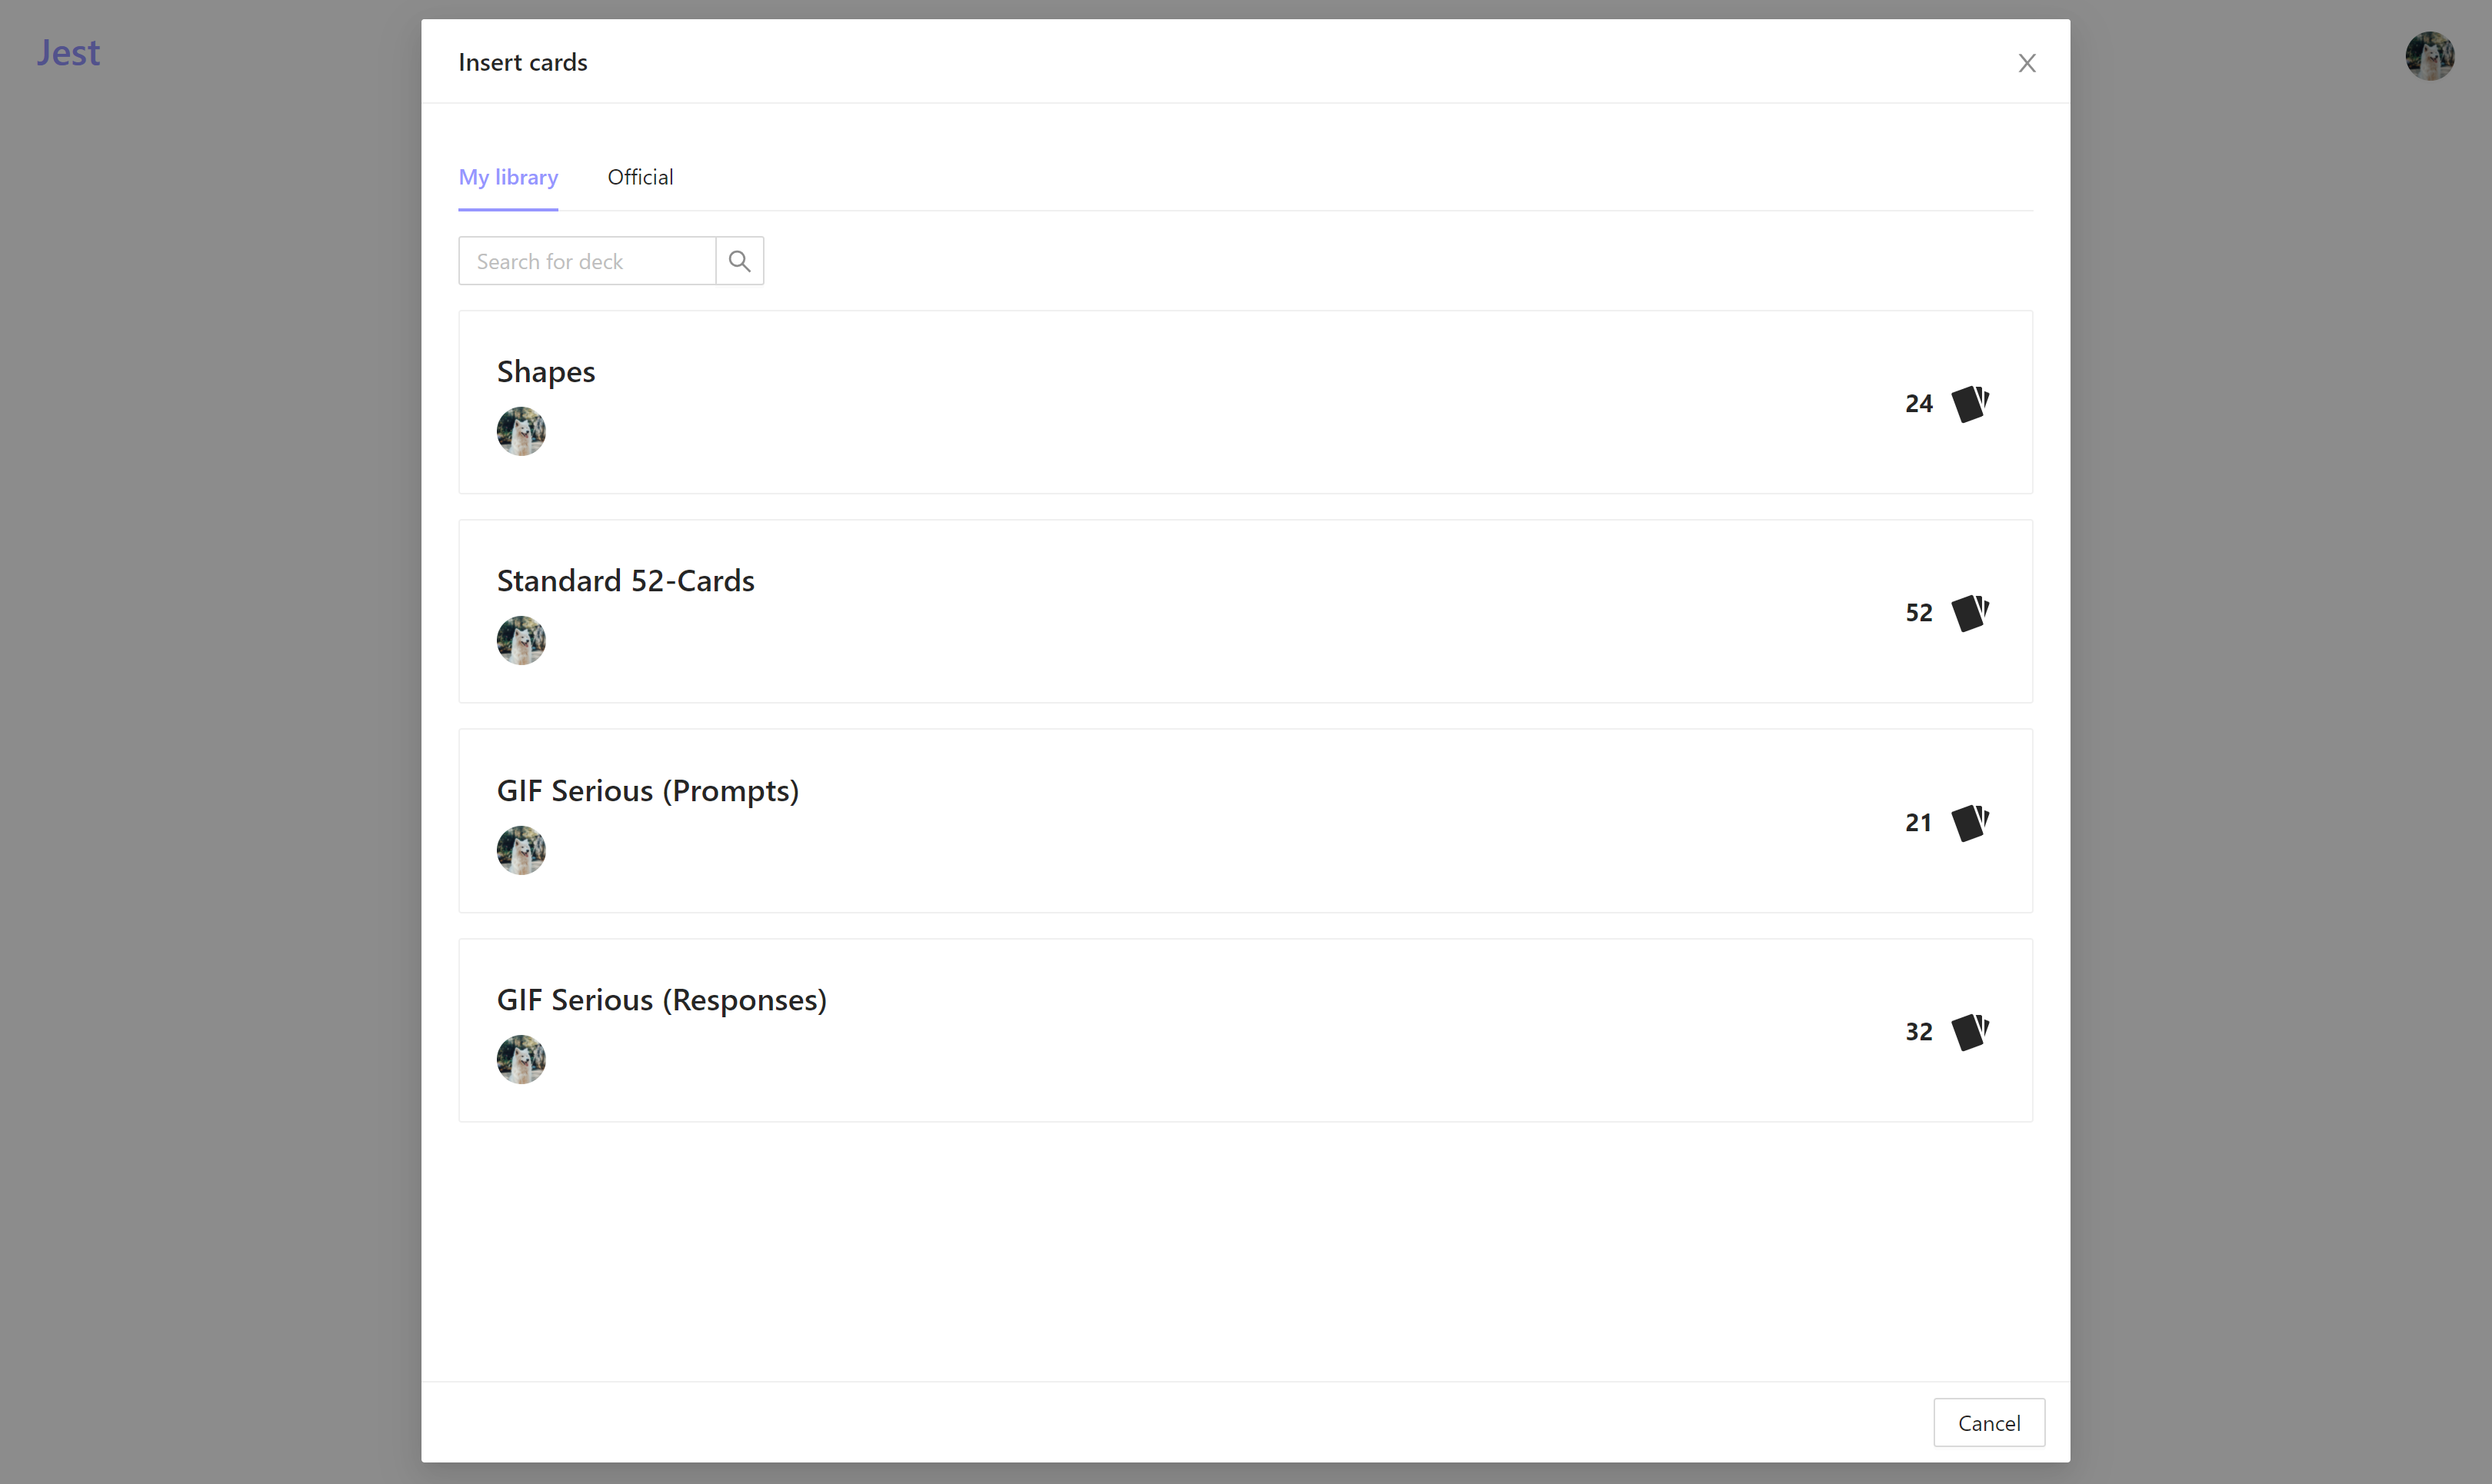Image resolution: width=2492 pixels, height=1484 pixels.
Task: Click cards icon beside GIF Serious (Prompts)
Action: (1969, 822)
